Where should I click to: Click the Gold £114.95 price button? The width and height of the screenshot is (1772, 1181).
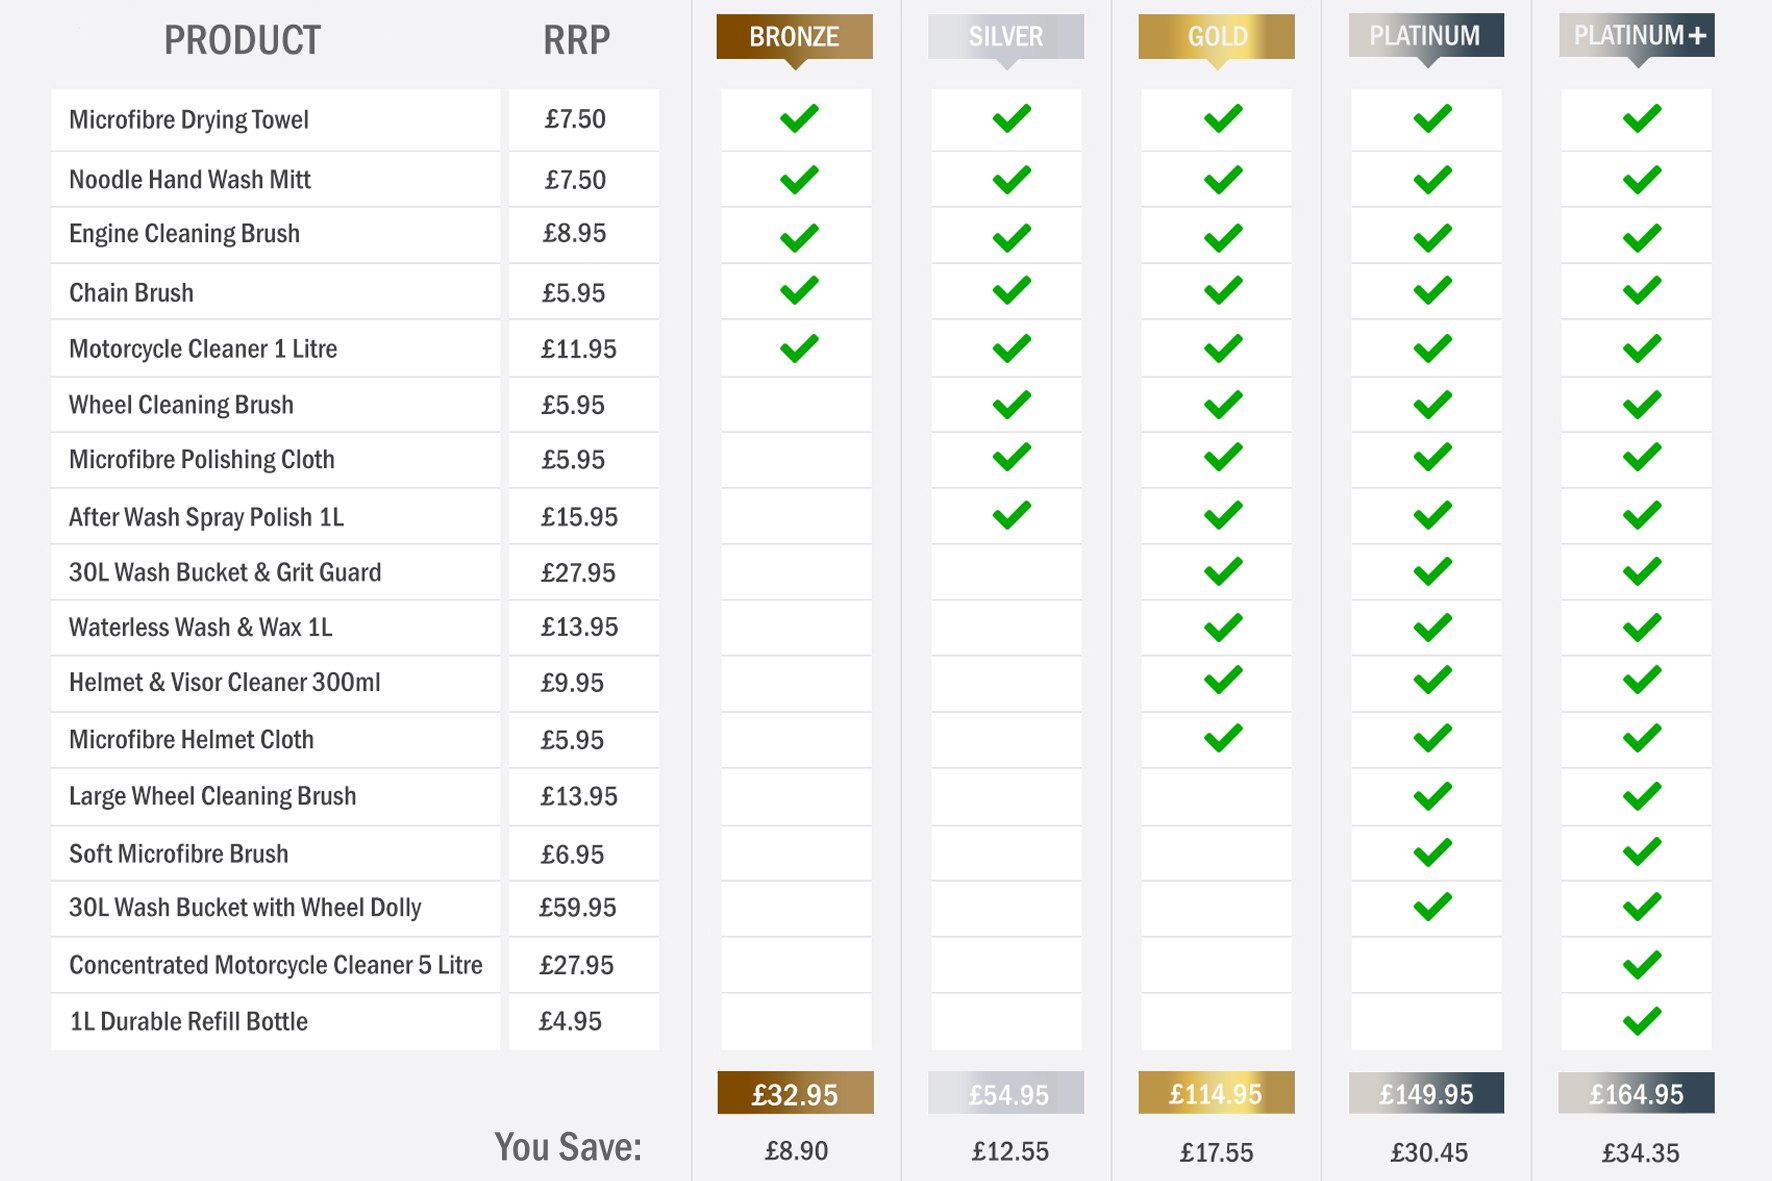pyautogui.click(x=1216, y=1094)
